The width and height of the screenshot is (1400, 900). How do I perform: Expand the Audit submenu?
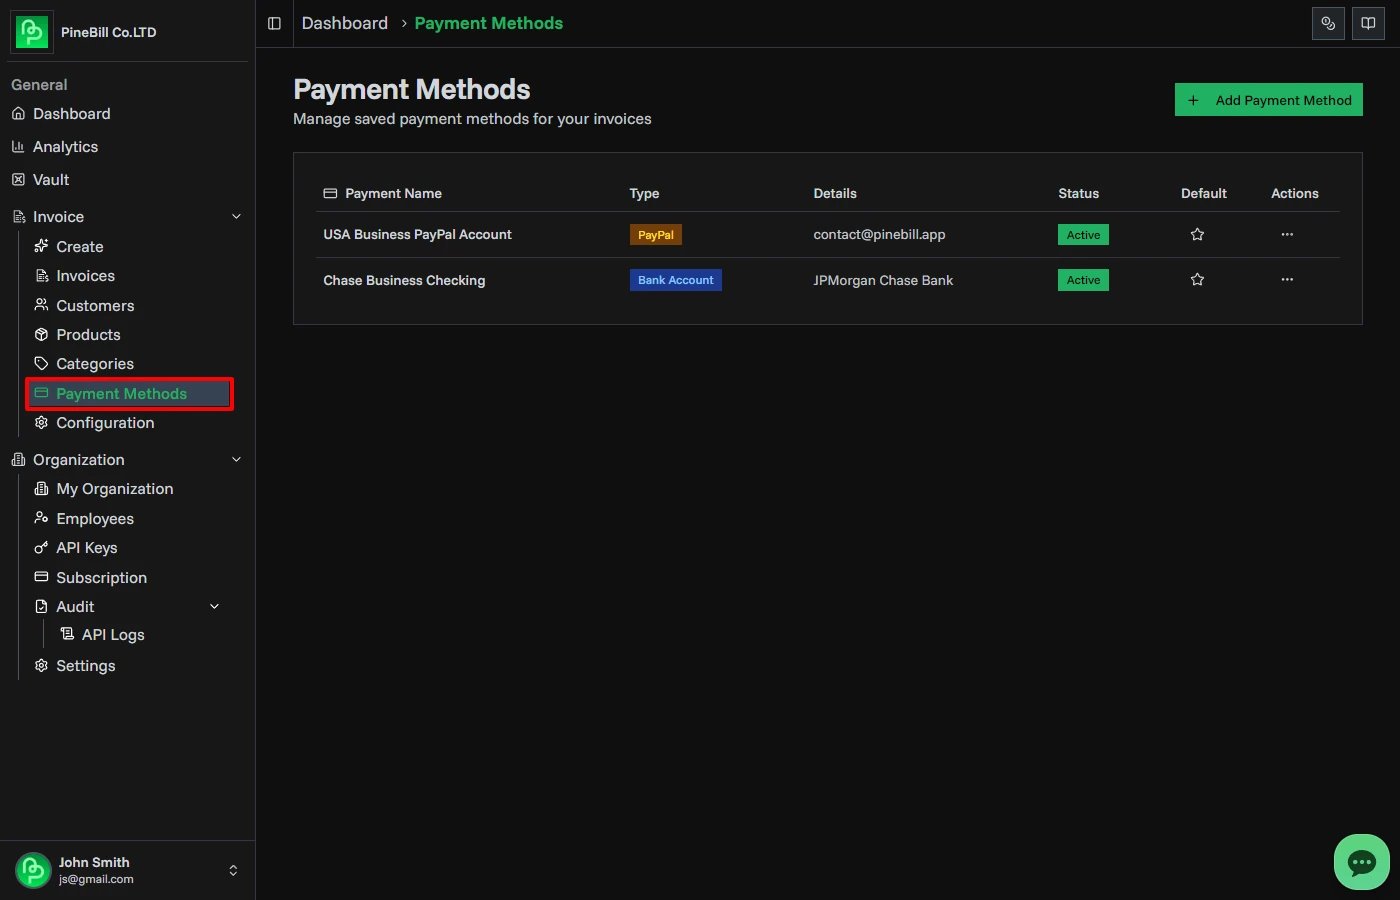[x=214, y=606]
